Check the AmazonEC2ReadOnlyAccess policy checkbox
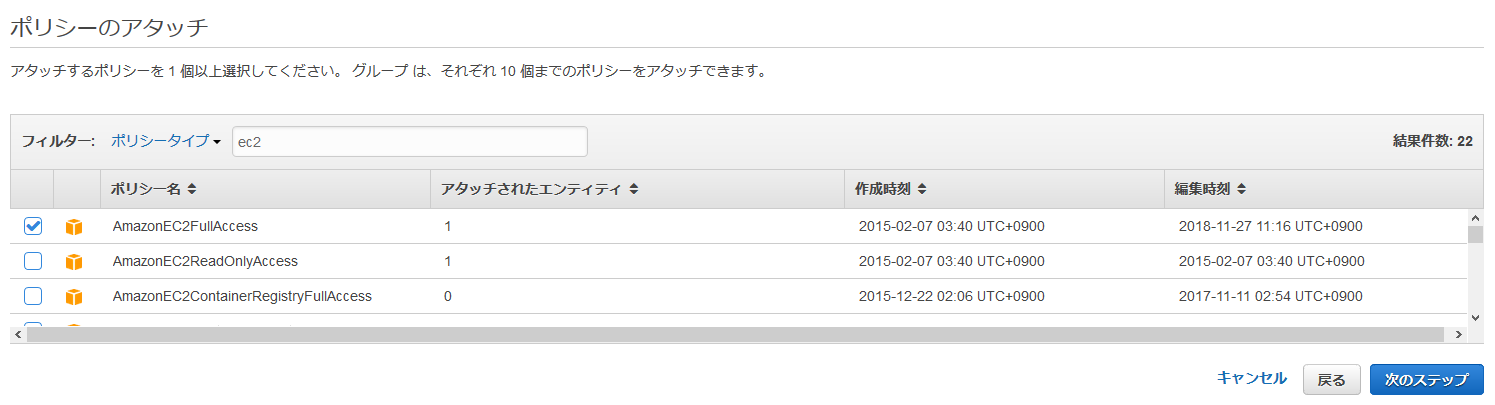 (33, 262)
